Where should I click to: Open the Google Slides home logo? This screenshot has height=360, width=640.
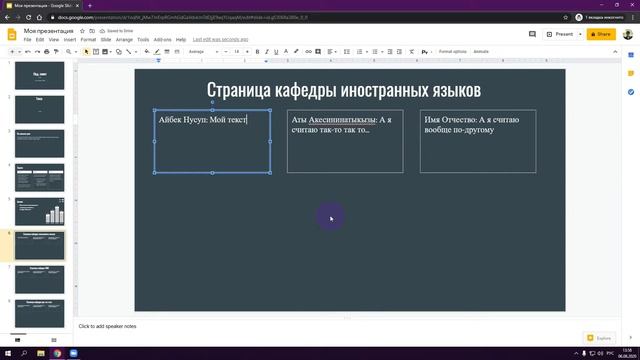pyautogui.click(x=12, y=34)
